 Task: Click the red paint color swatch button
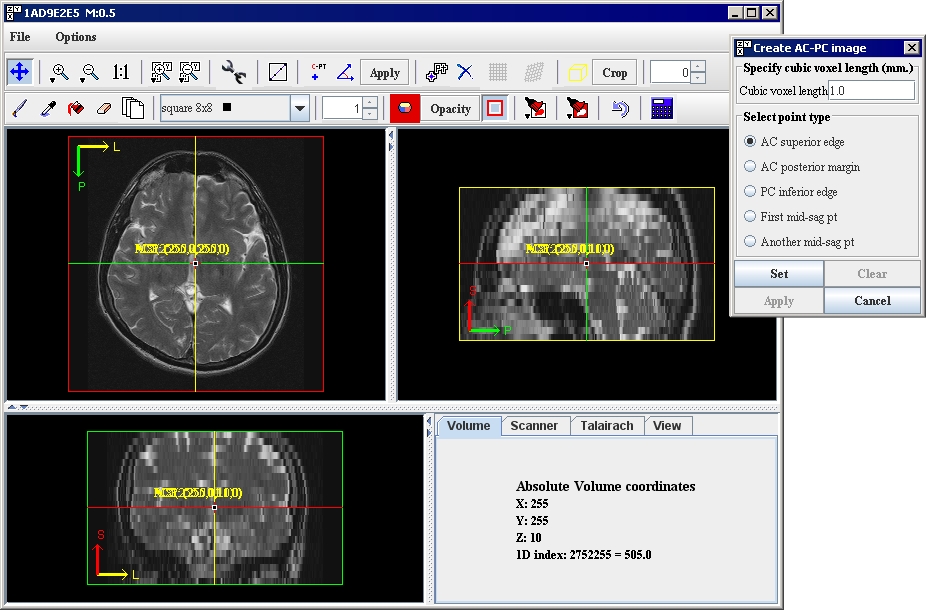pyautogui.click(x=404, y=108)
